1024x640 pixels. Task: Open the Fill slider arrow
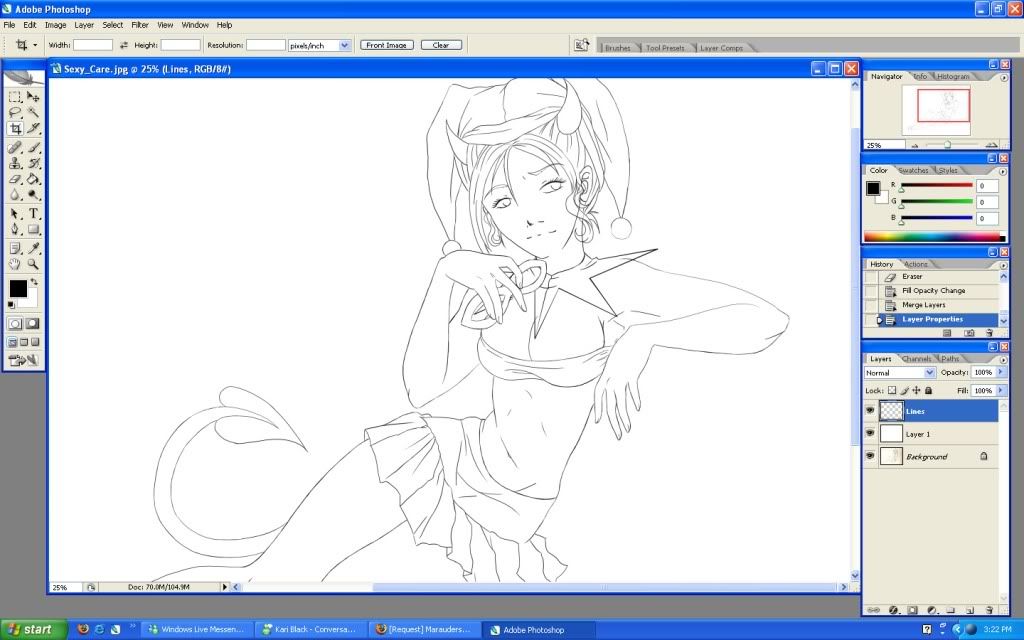tap(1000, 390)
